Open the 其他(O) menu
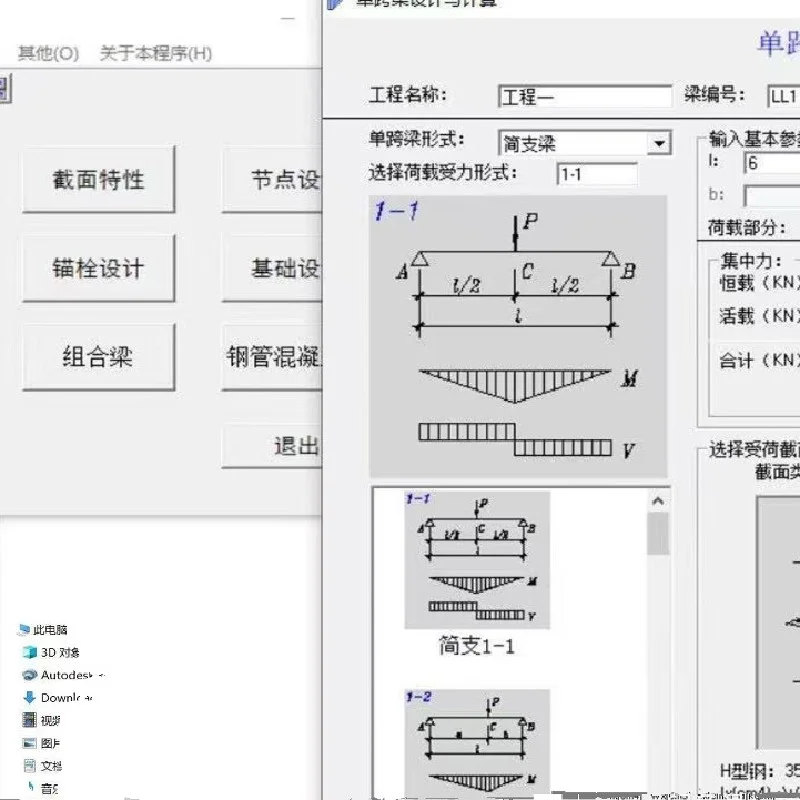Image resolution: width=800 pixels, height=800 pixels. [48, 53]
